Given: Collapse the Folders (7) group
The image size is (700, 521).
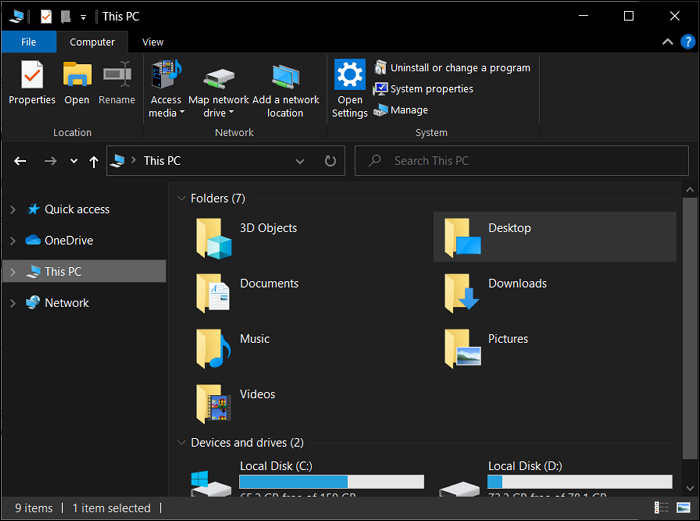Looking at the screenshot, I should [182, 198].
